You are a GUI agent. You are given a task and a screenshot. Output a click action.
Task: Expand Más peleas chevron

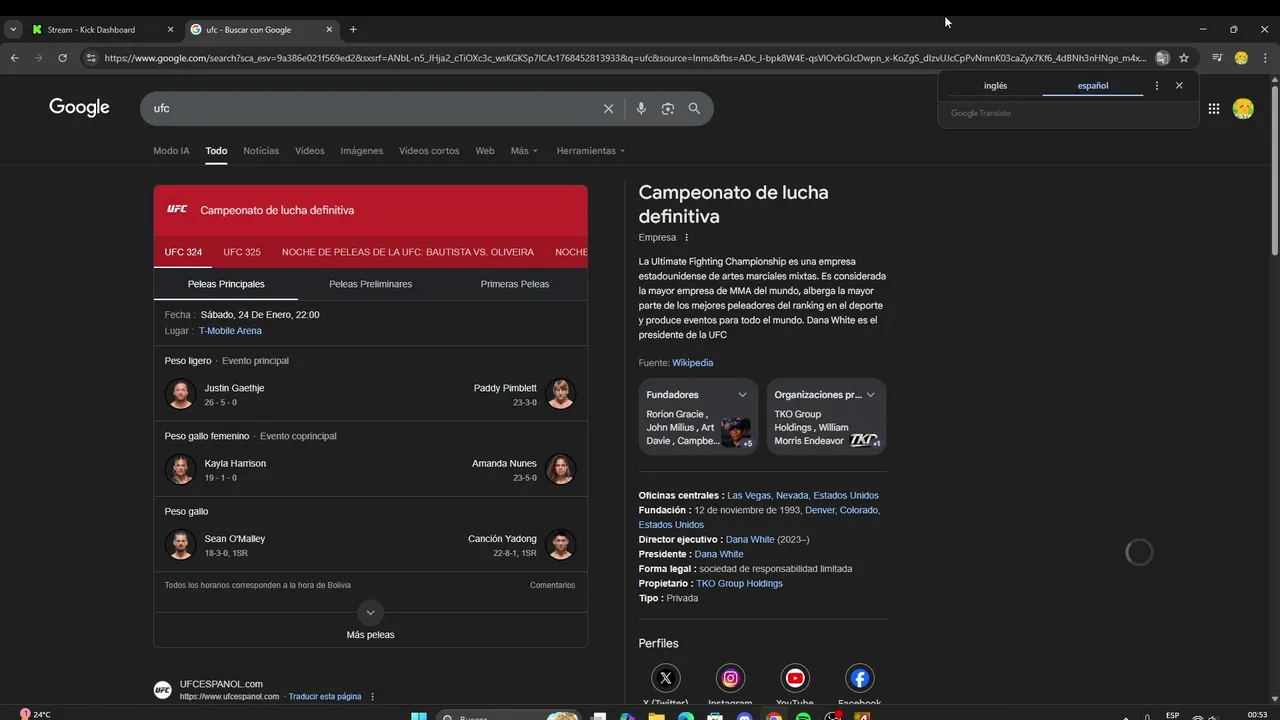(370, 612)
